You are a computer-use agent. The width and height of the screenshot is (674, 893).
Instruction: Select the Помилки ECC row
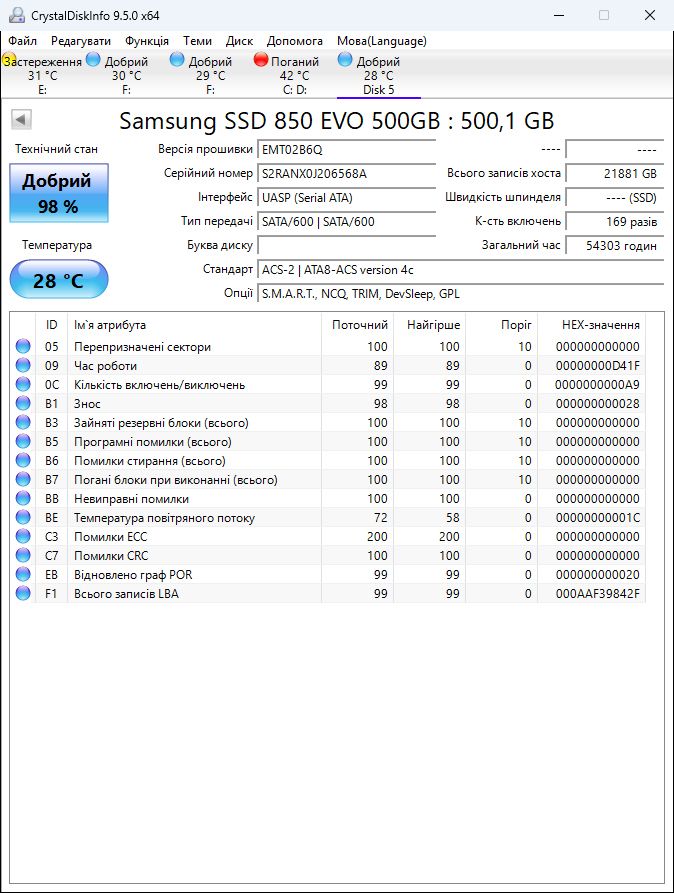coord(328,536)
